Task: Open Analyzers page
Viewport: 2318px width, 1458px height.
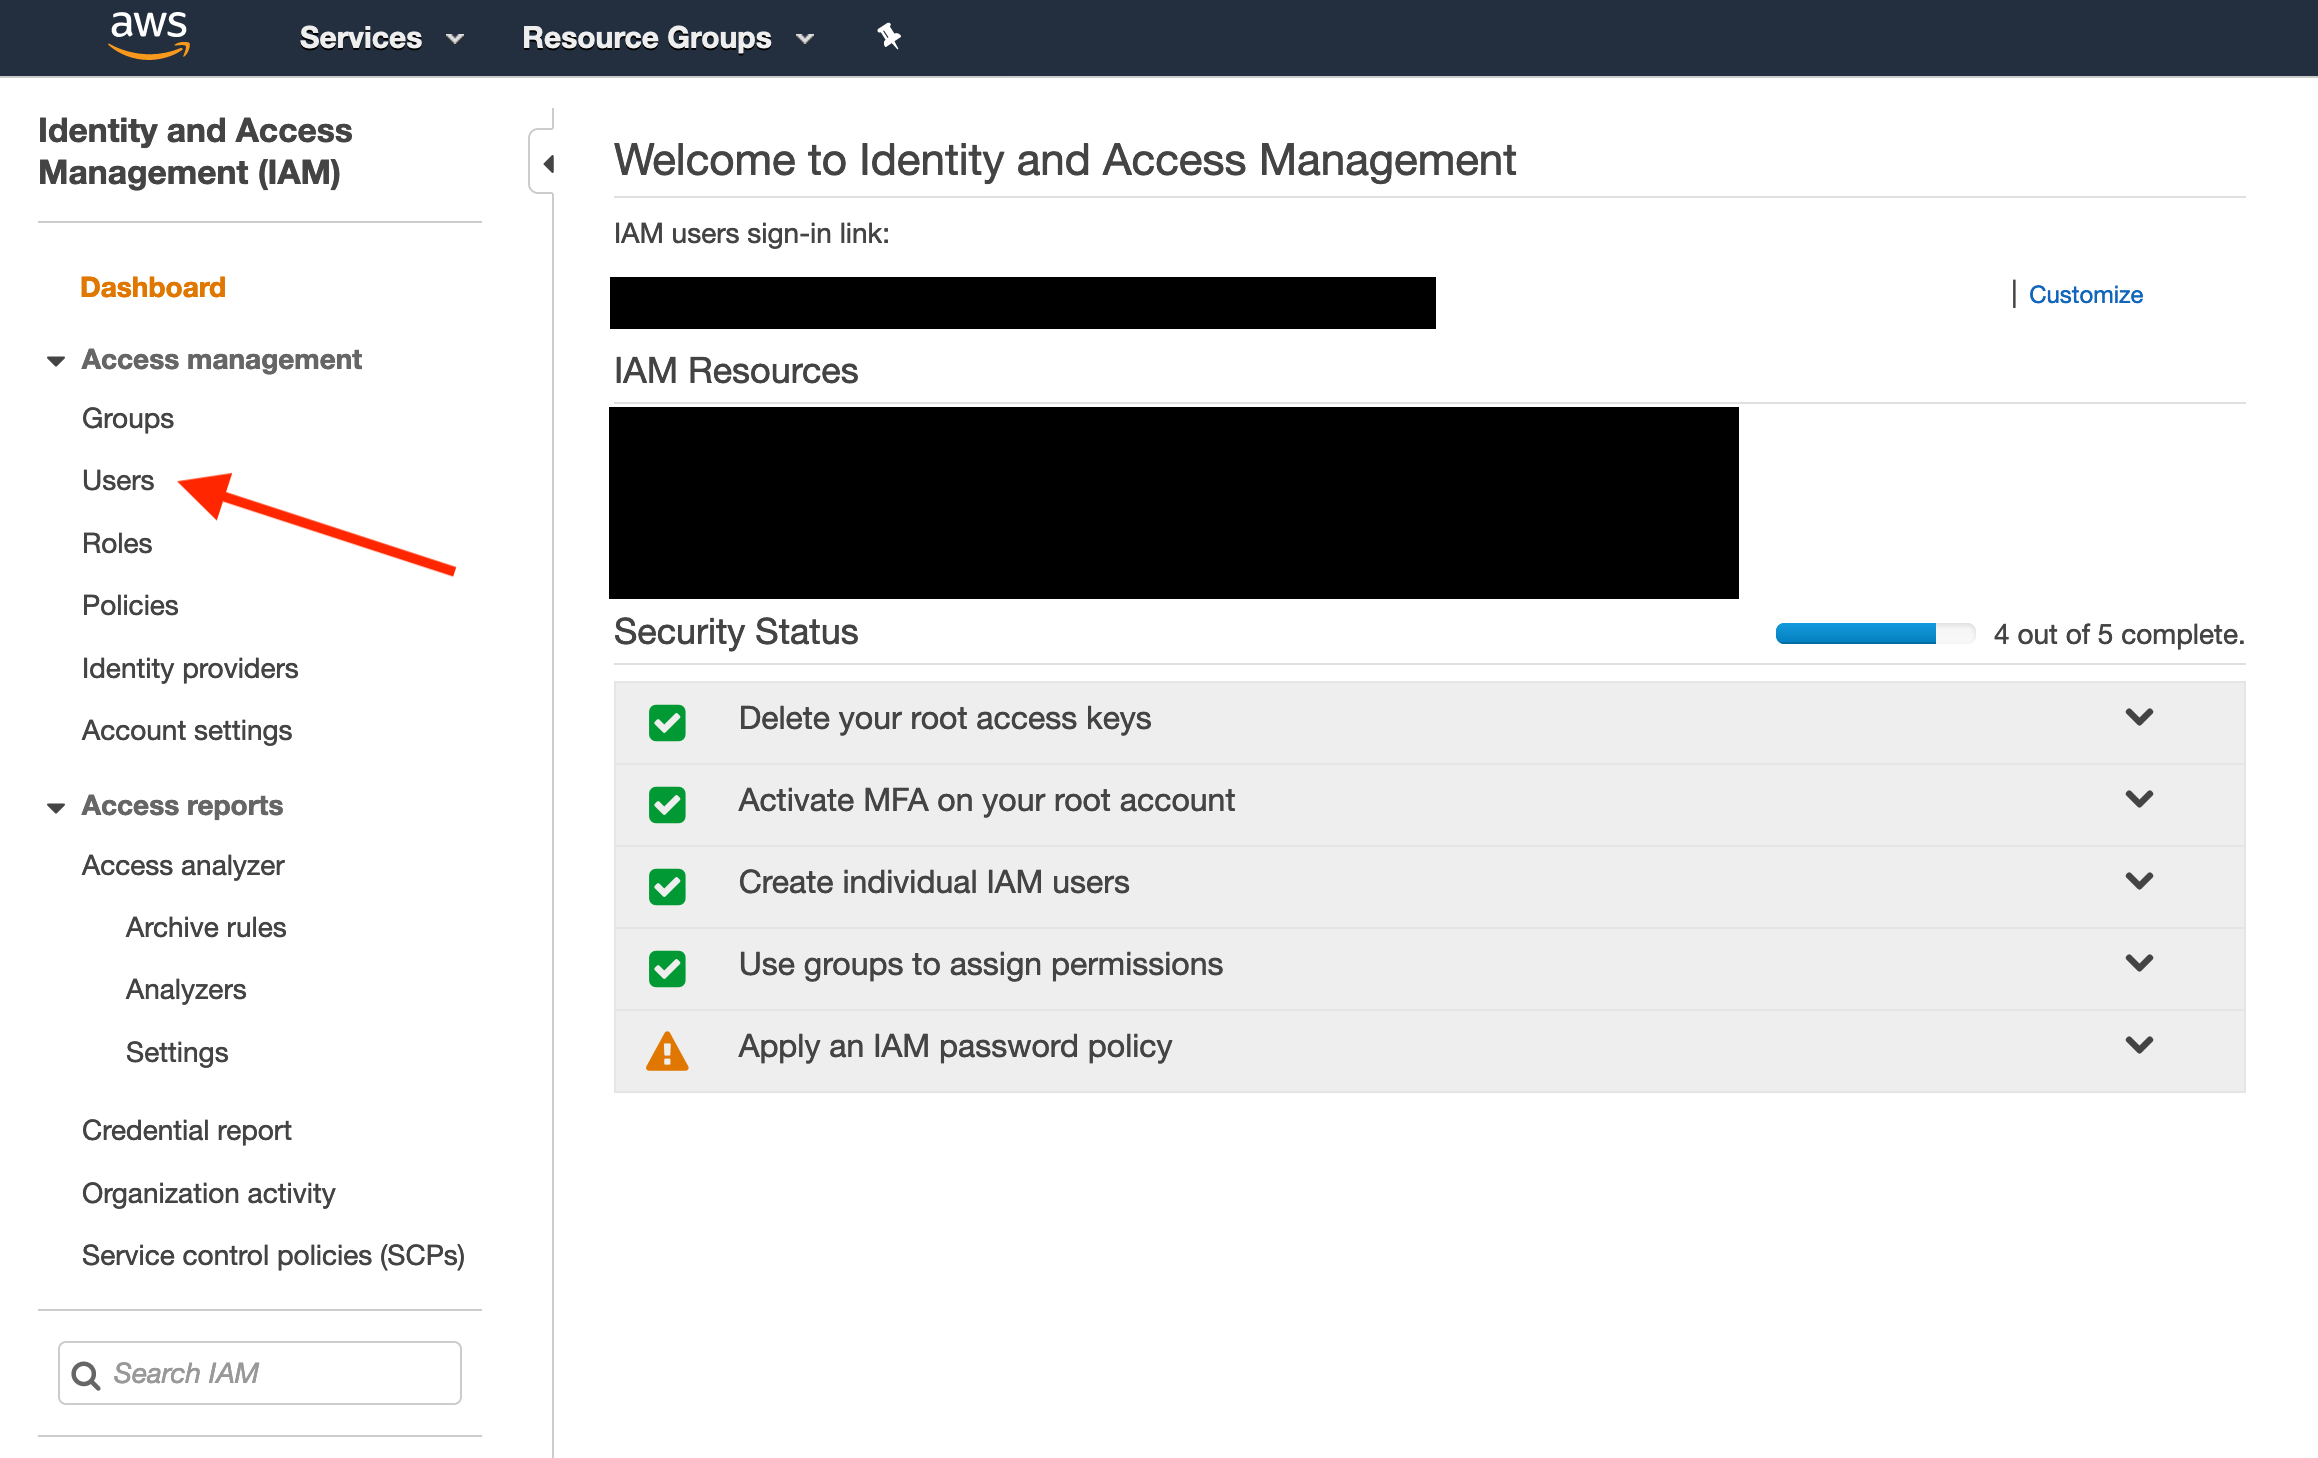Action: (186, 990)
